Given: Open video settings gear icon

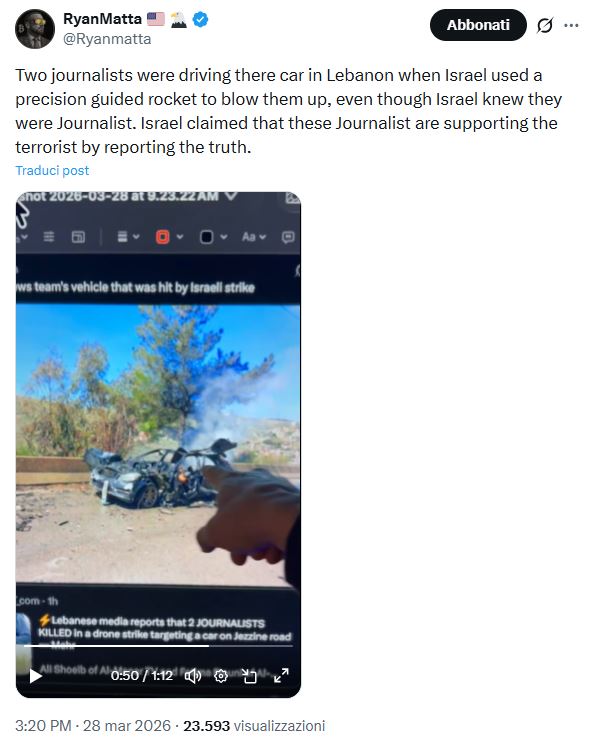Looking at the screenshot, I should pos(221,675).
